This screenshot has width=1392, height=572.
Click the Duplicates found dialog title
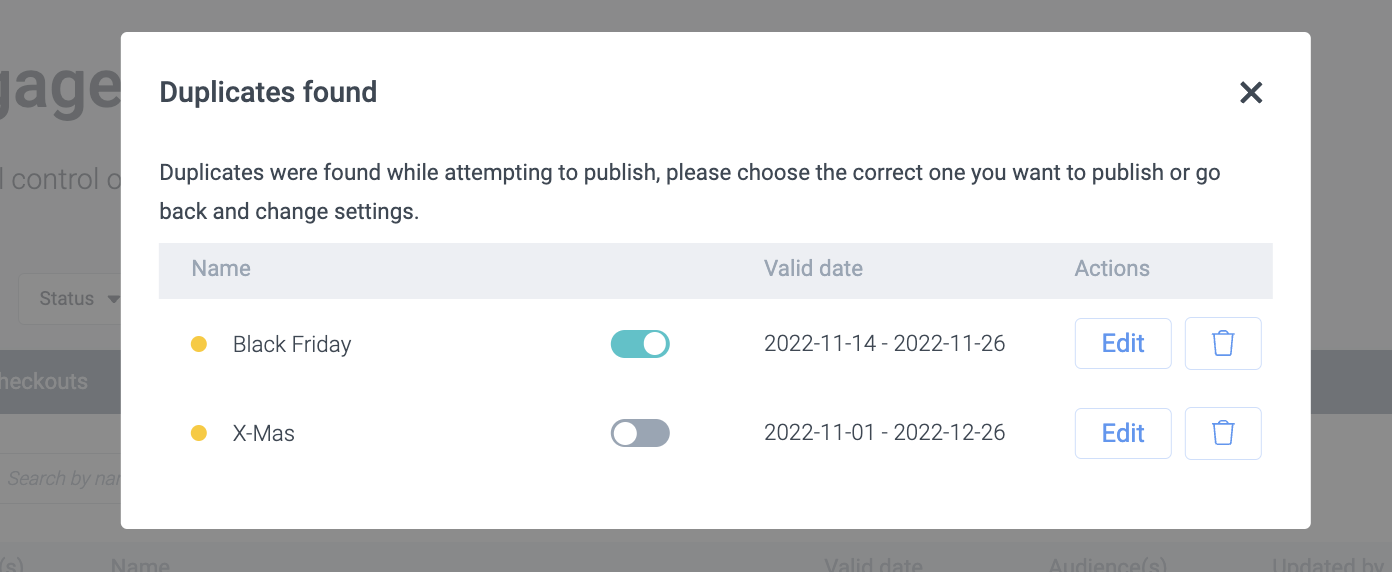pos(268,92)
